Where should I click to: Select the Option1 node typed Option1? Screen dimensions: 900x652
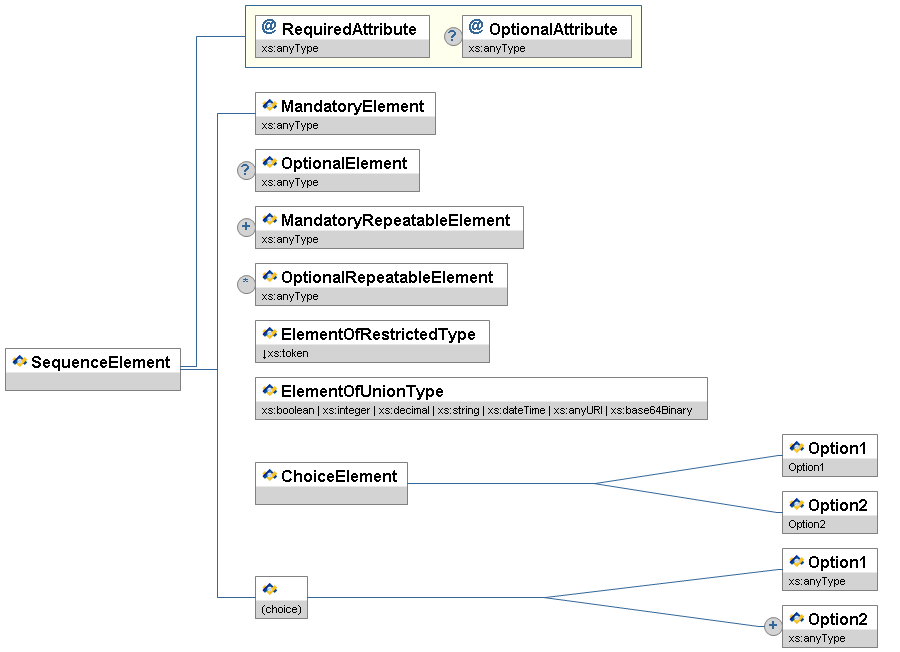[829, 455]
